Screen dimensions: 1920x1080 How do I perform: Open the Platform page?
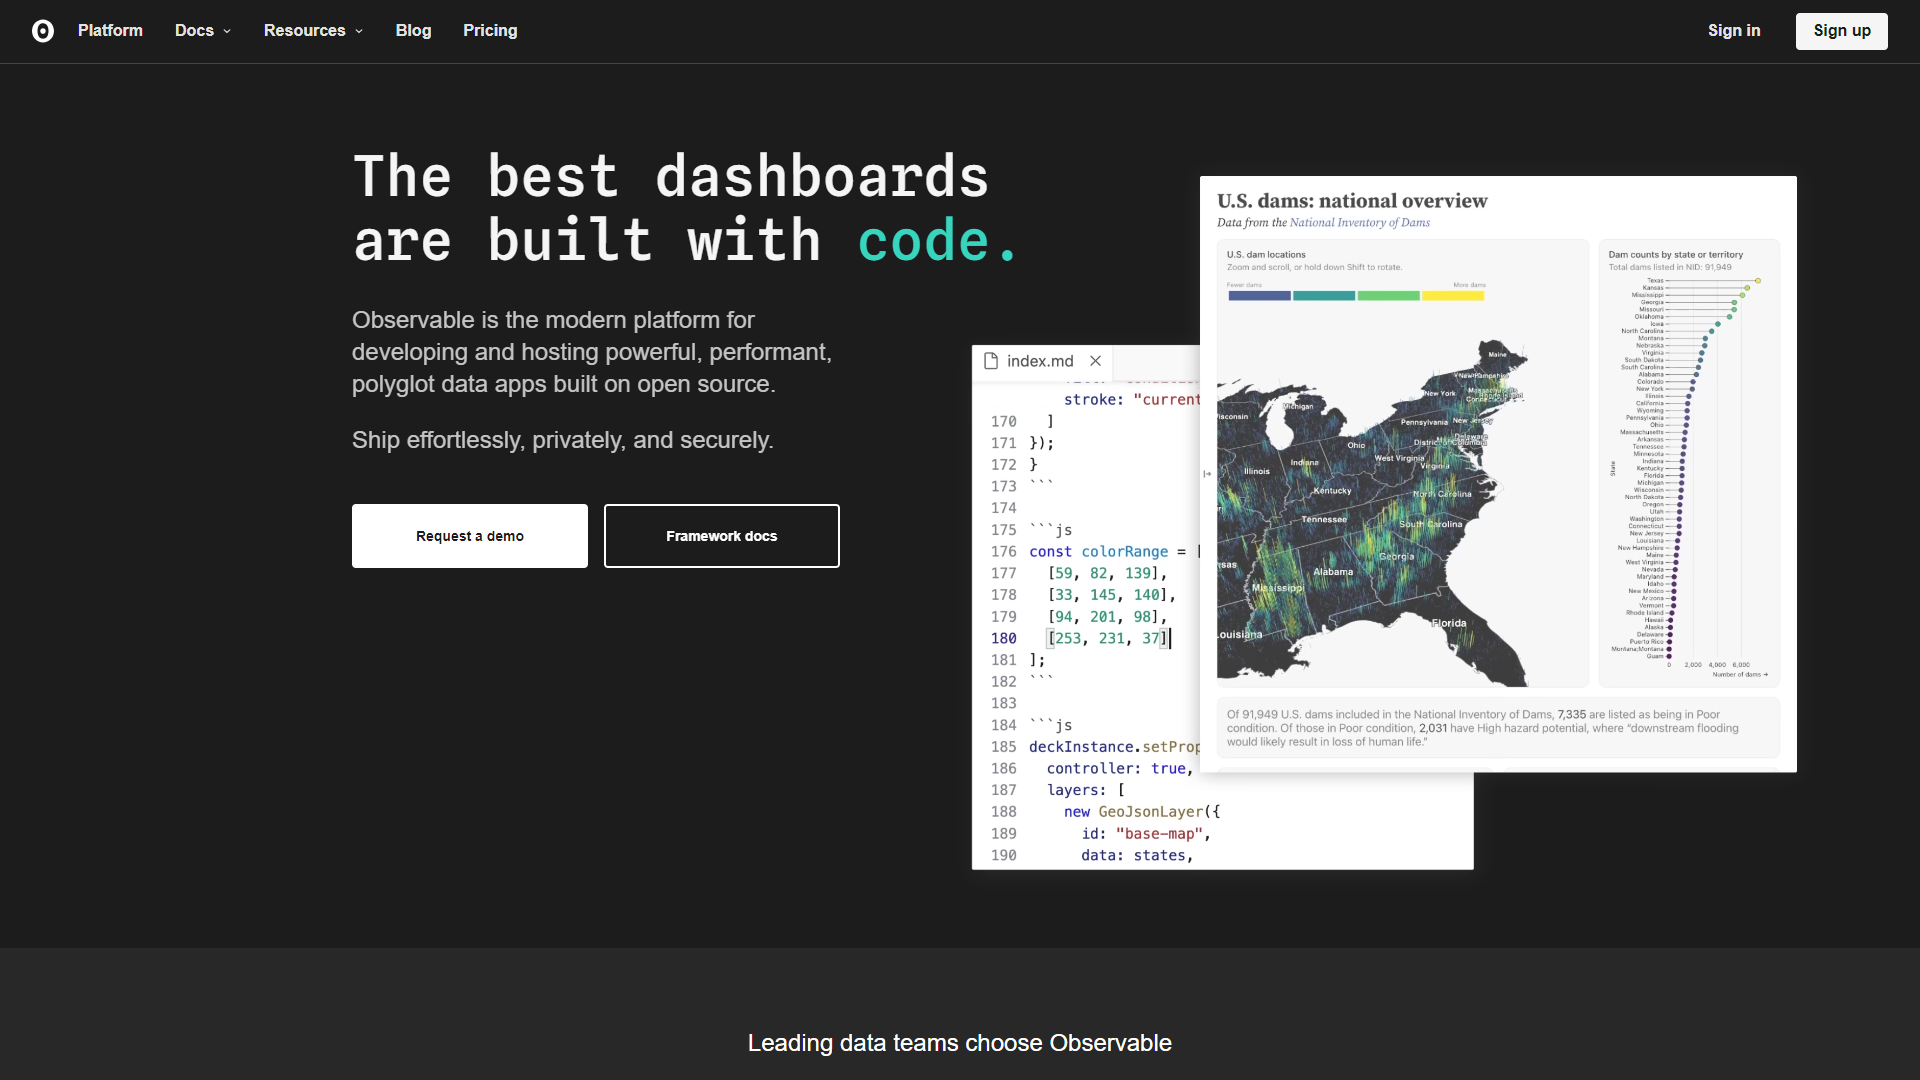tap(110, 31)
